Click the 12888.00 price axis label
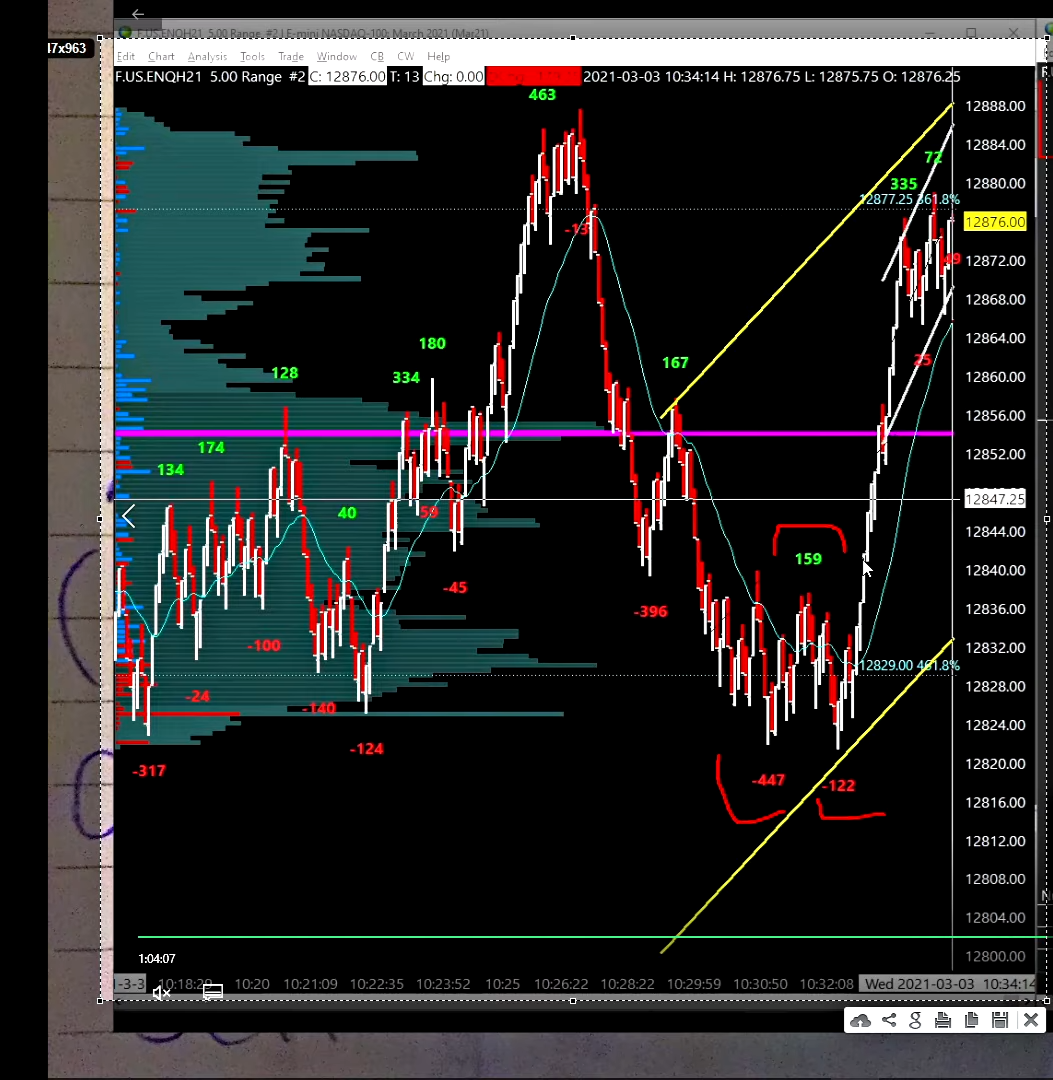 (x=995, y=106)
